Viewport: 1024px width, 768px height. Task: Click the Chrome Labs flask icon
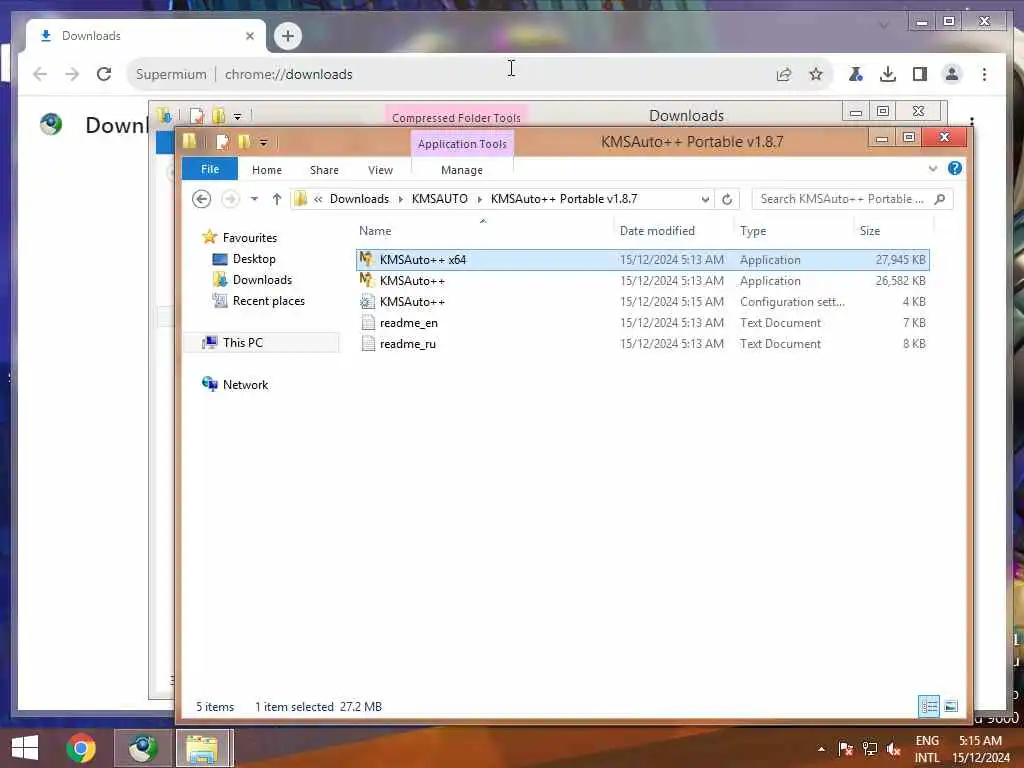[x=856, y=74]
